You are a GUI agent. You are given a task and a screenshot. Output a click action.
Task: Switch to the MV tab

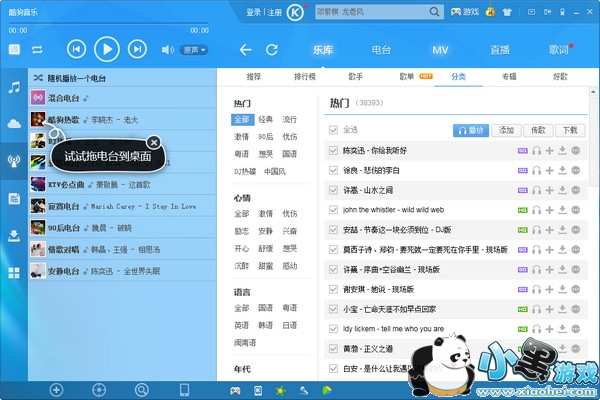pos(440,49)
